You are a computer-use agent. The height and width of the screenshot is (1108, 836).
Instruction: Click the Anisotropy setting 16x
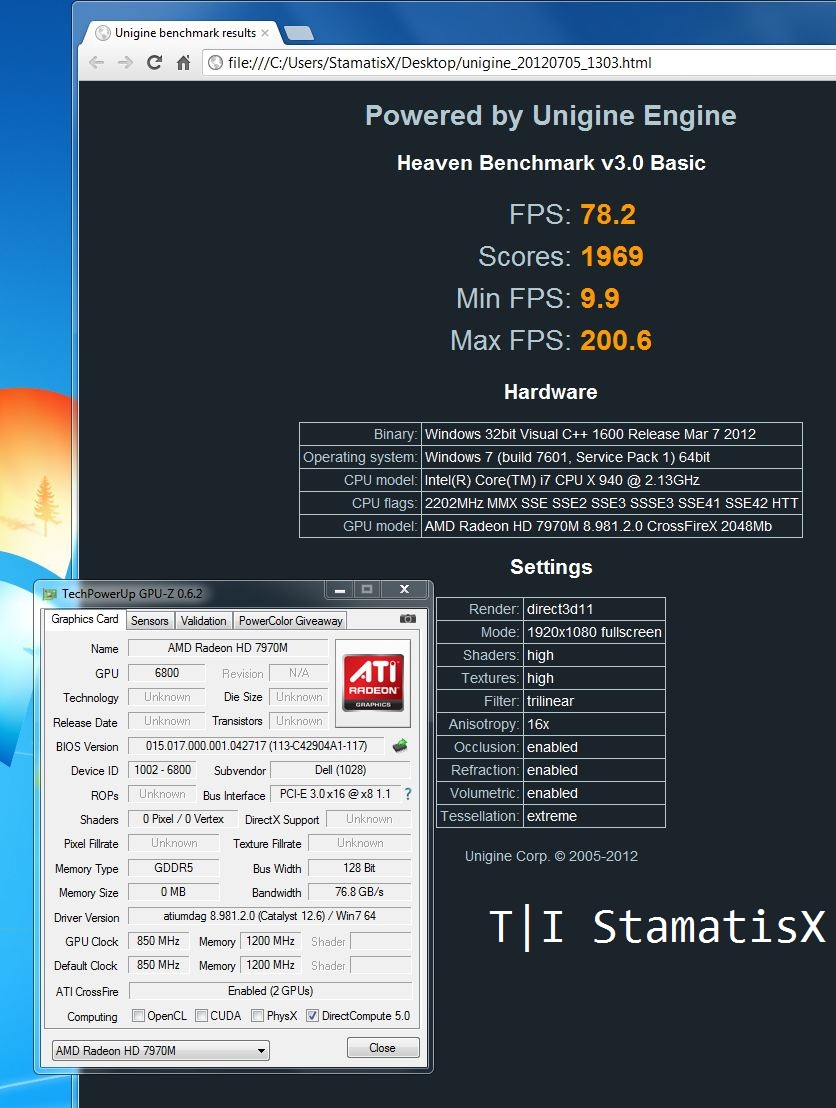click(594, 724)
